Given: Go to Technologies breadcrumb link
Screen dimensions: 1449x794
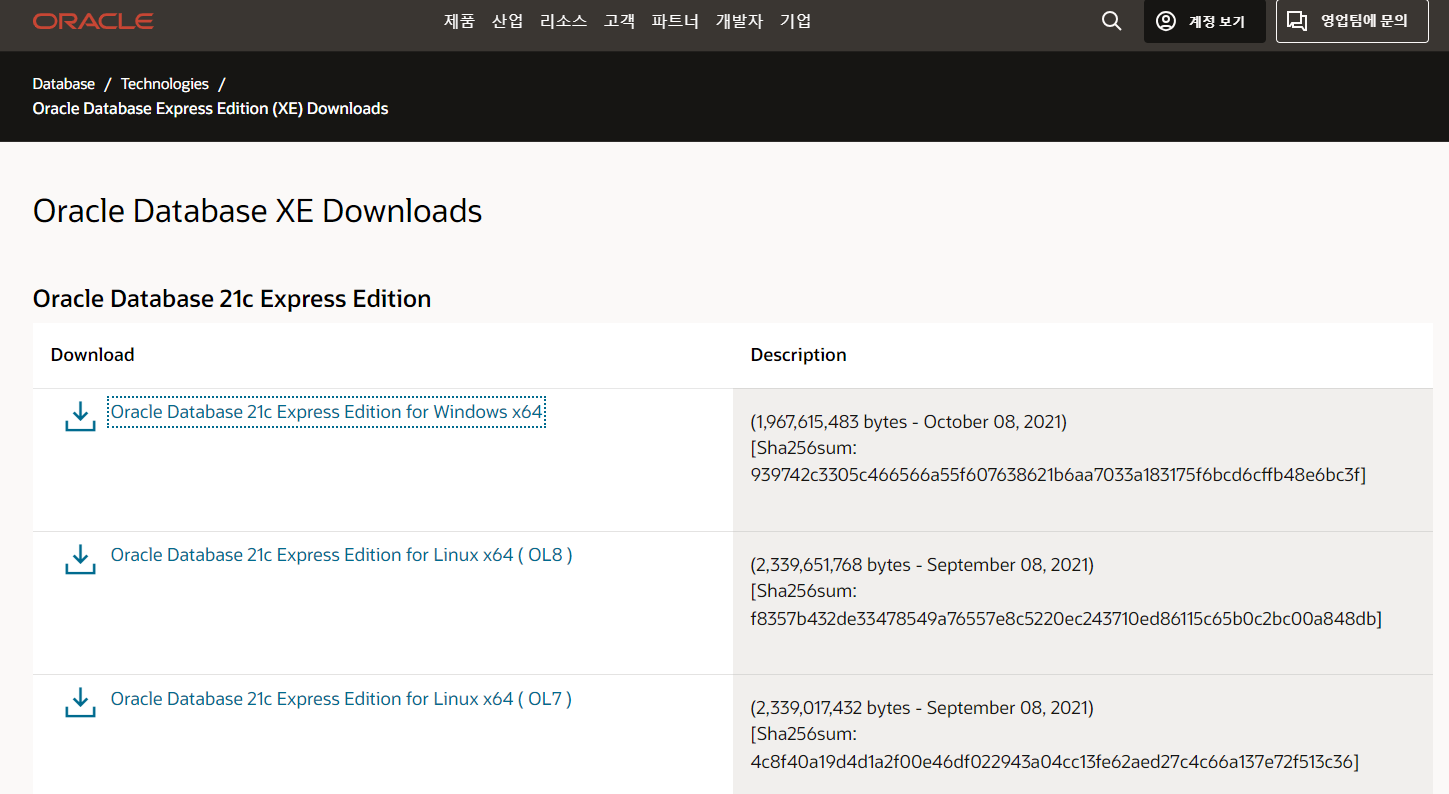Looking at the screenshot, I should [165, 84].
